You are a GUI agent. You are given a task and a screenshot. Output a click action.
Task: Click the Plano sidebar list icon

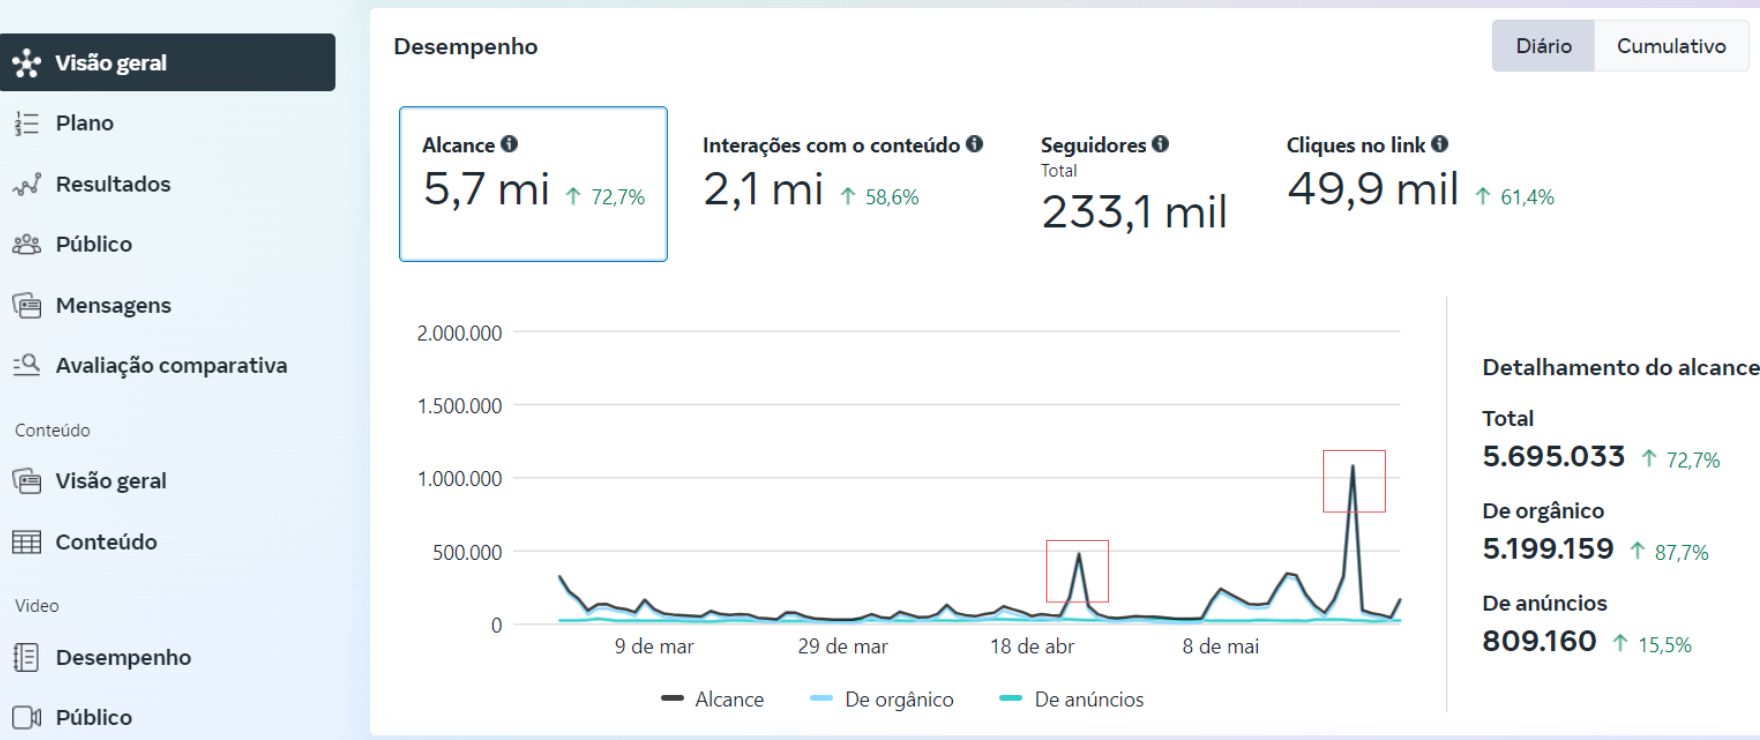[26, 123]
